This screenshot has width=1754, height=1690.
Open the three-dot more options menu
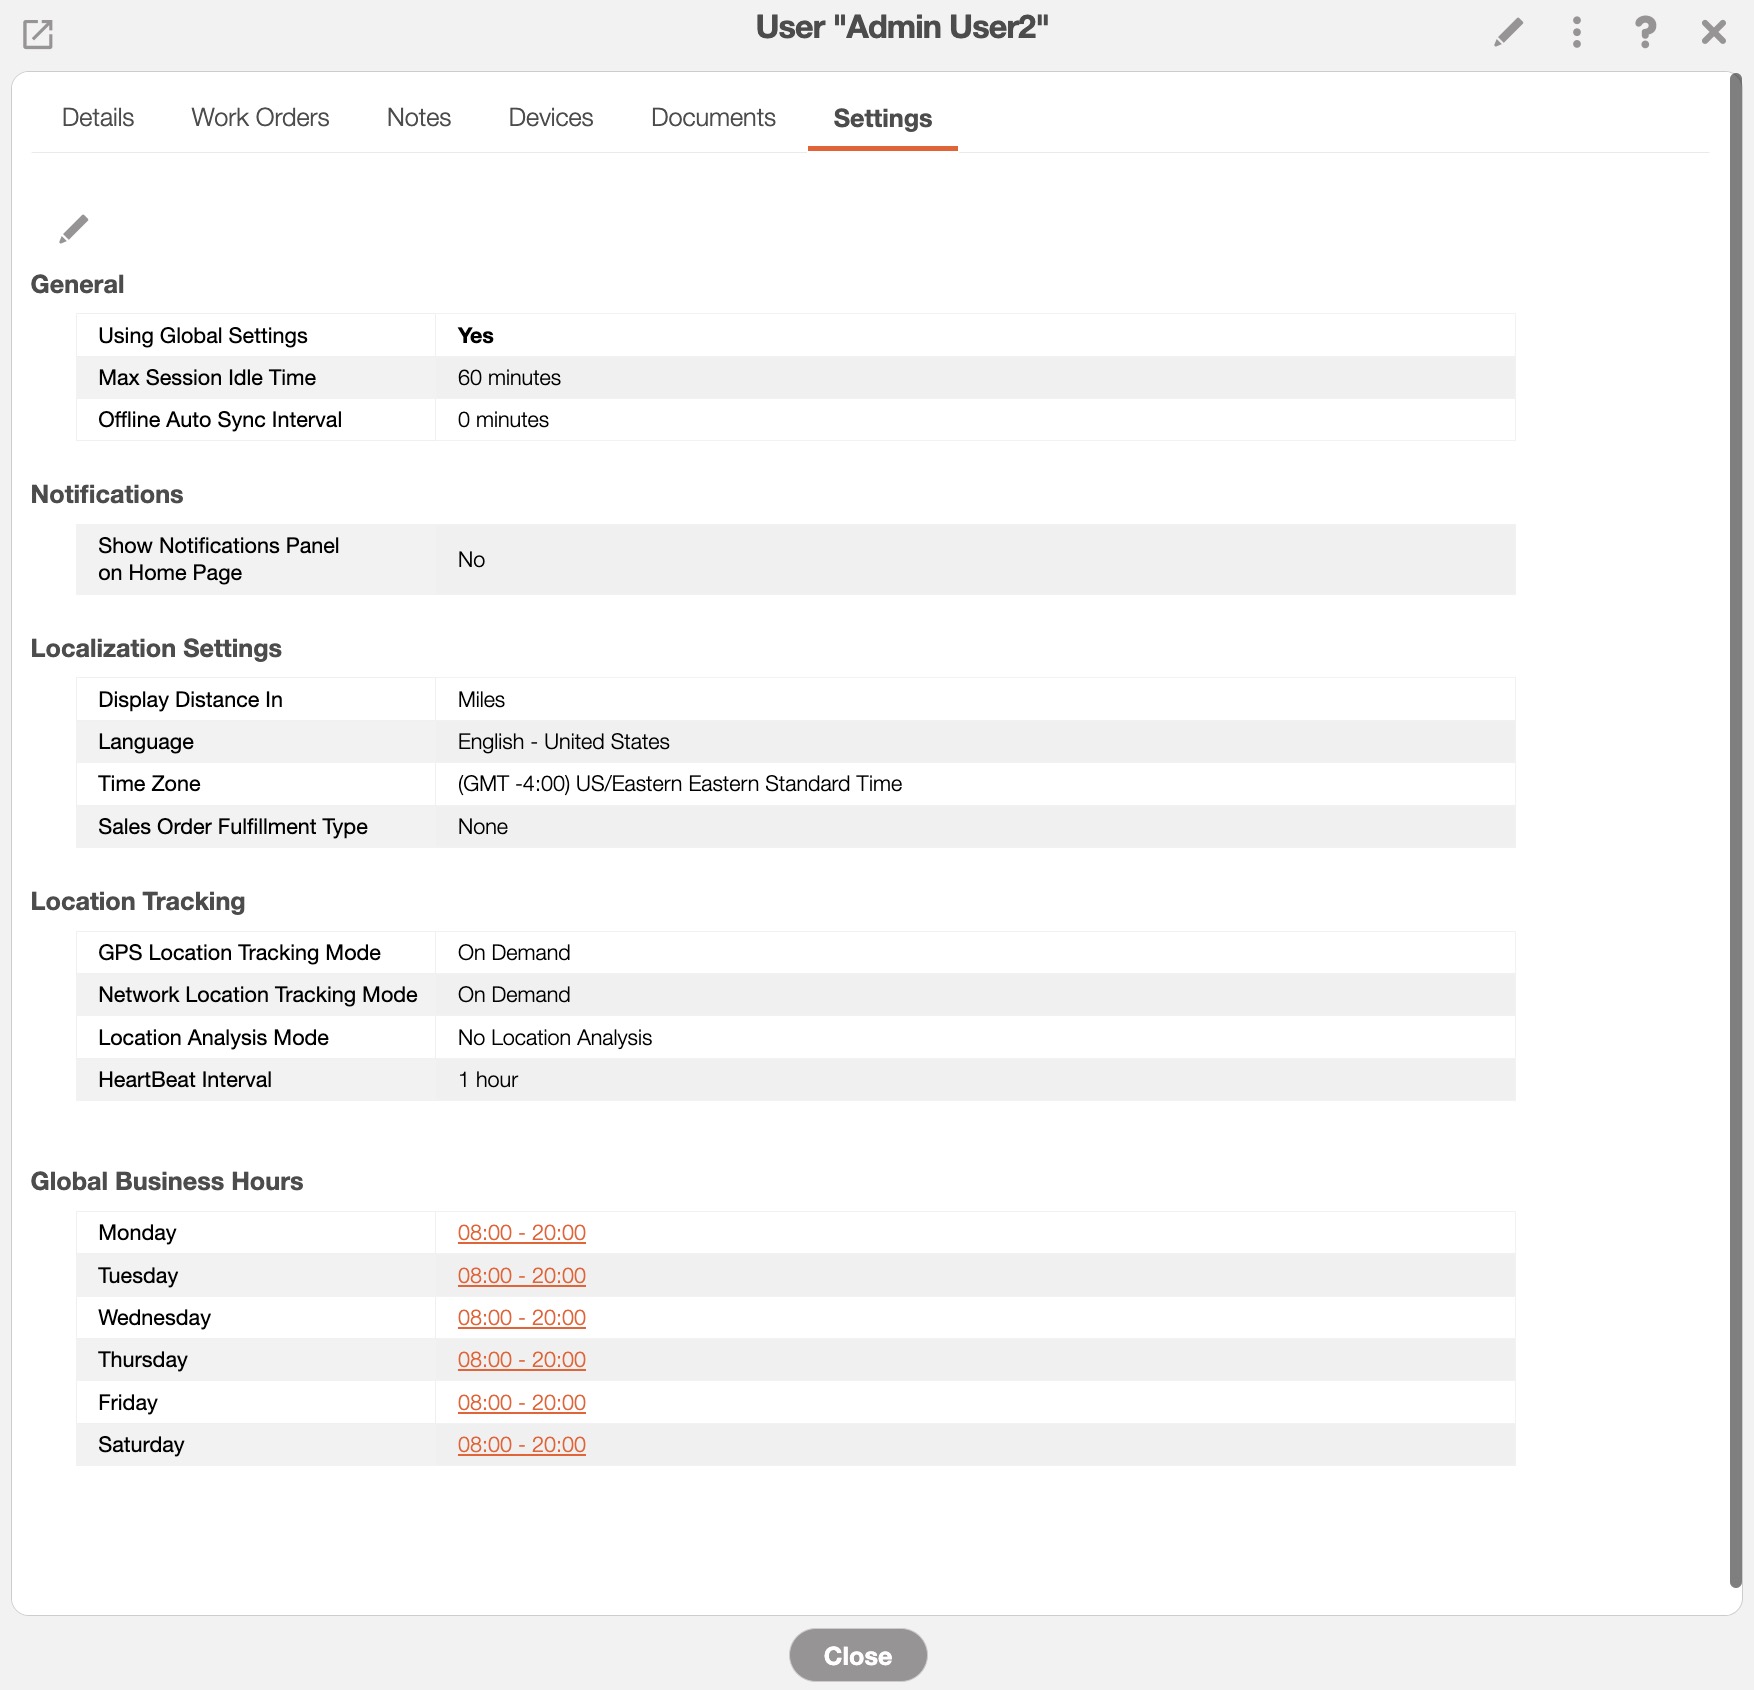tap(1576, 33)
